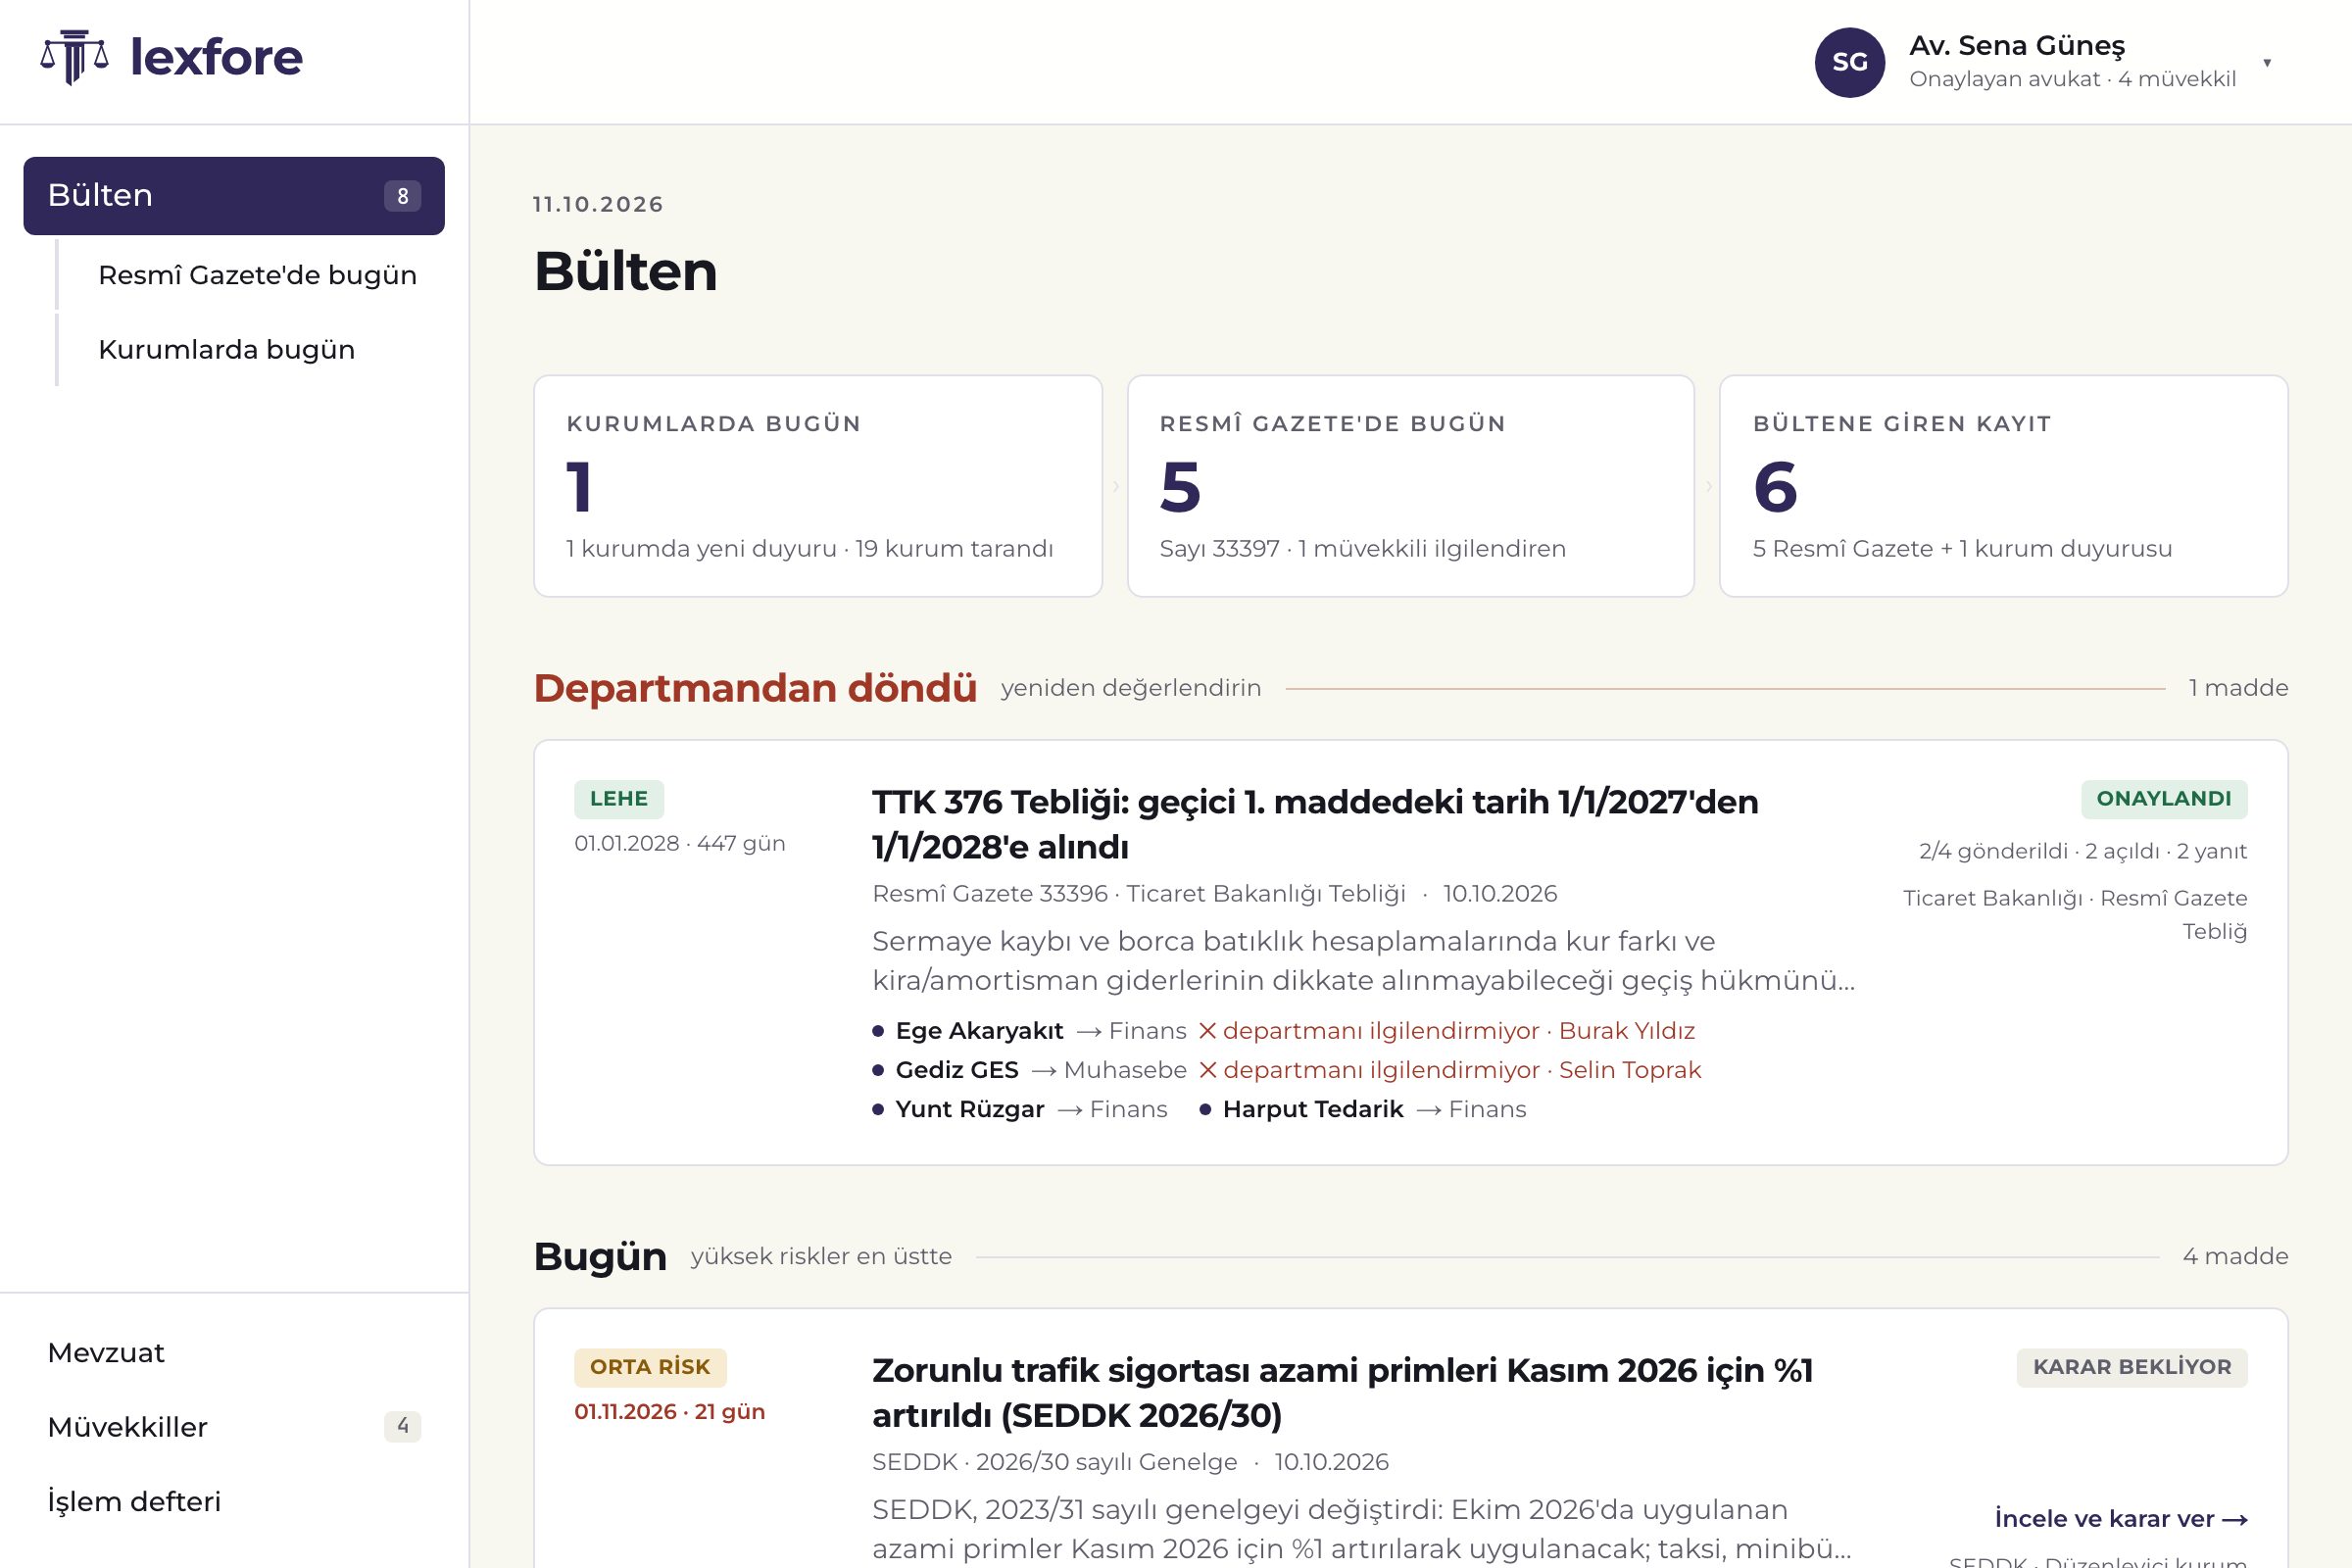Click the KARAR BEKLİYOR status badge
The height and width of the screenshot is (1568, 2352).
coord(2132,1367)
